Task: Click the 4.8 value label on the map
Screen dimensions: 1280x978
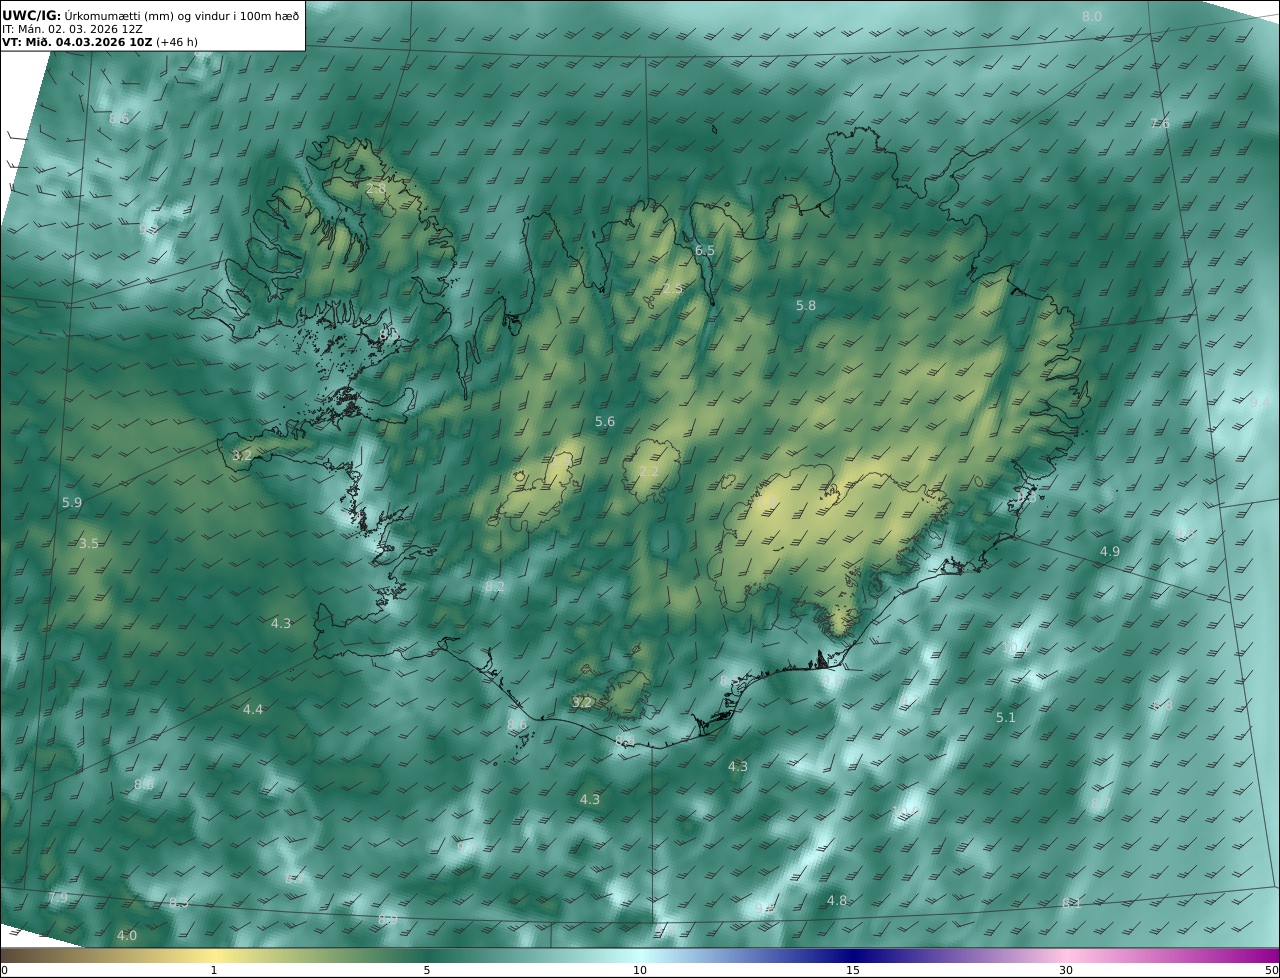Action: click(x=837, y=900)
